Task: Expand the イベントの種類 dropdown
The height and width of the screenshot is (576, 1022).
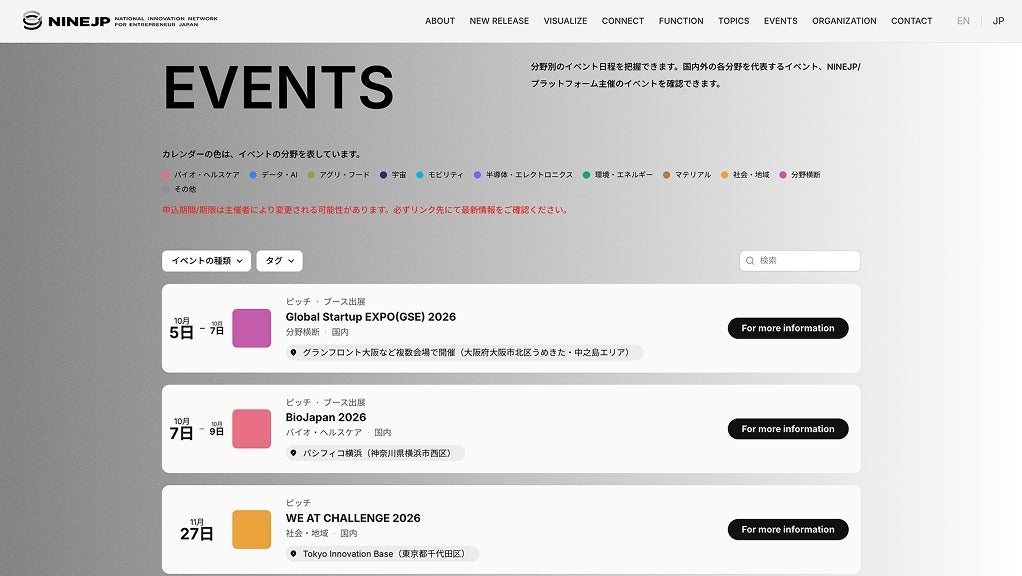Action: tap(207, 261)
